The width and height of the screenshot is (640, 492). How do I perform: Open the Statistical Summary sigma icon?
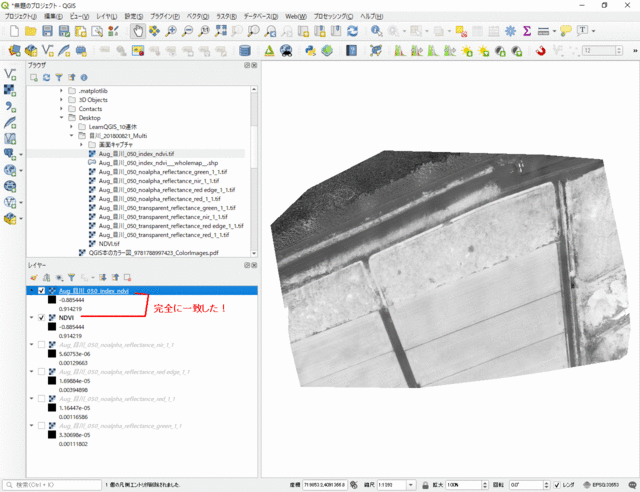pos(527,31)
